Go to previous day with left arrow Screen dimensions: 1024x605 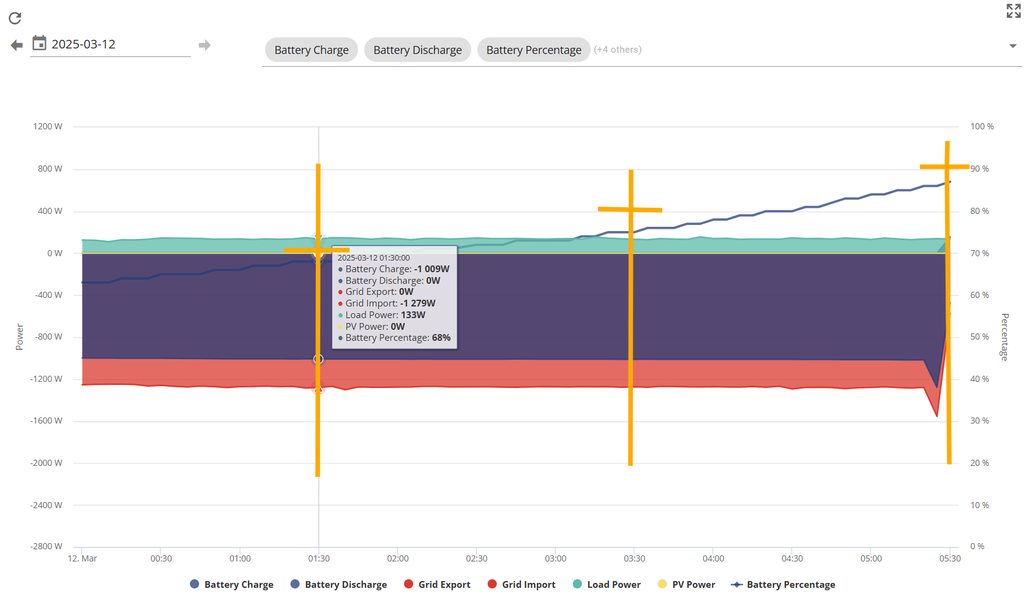pyautogui.click(x=16, y=45)
